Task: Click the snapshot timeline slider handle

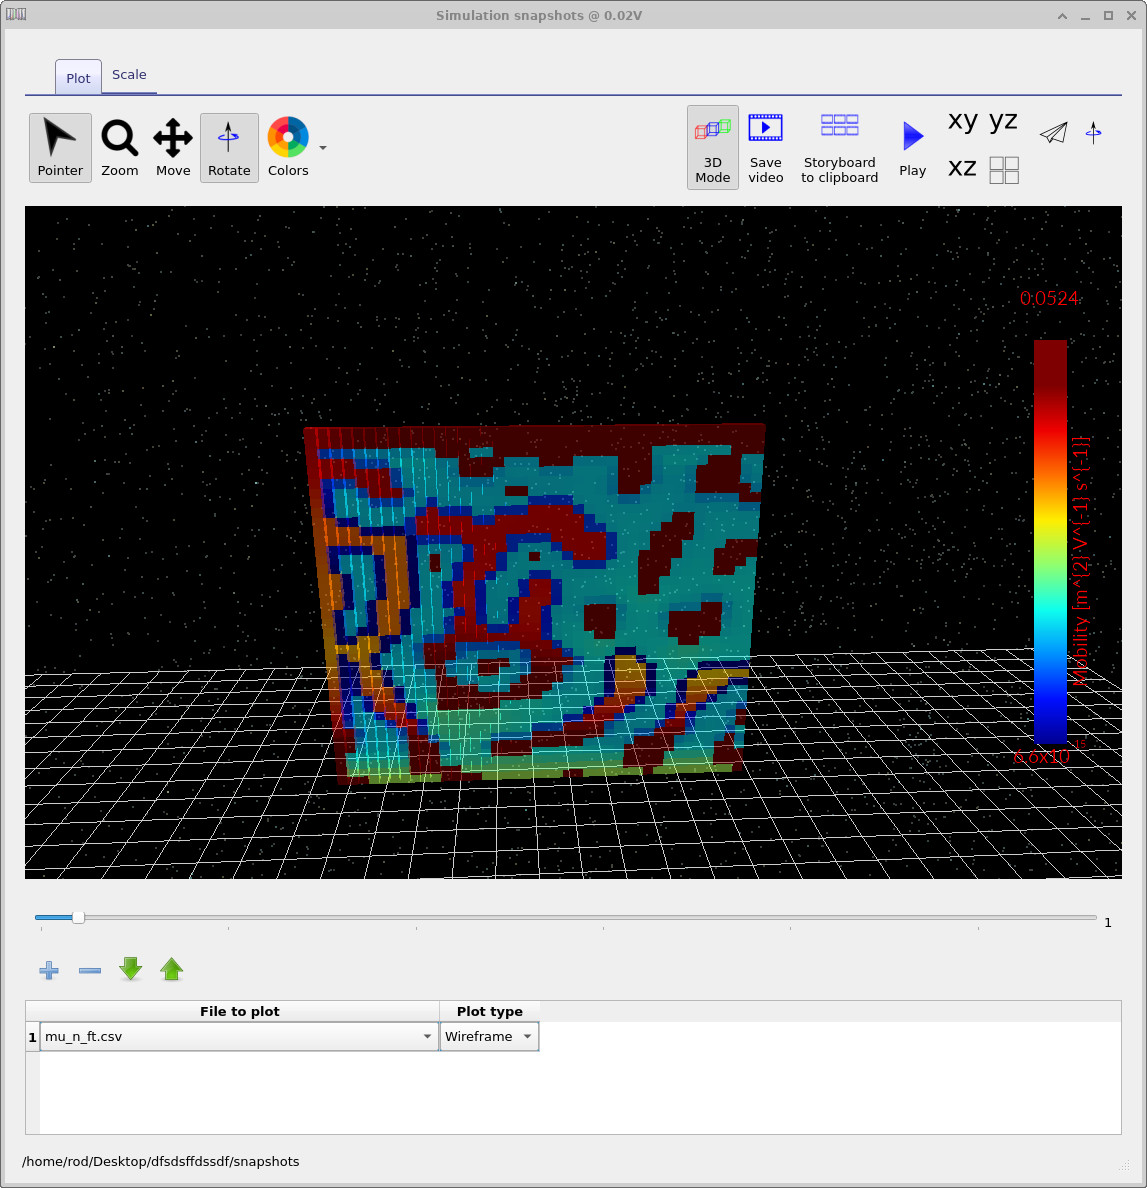Action: pos(77,916)
